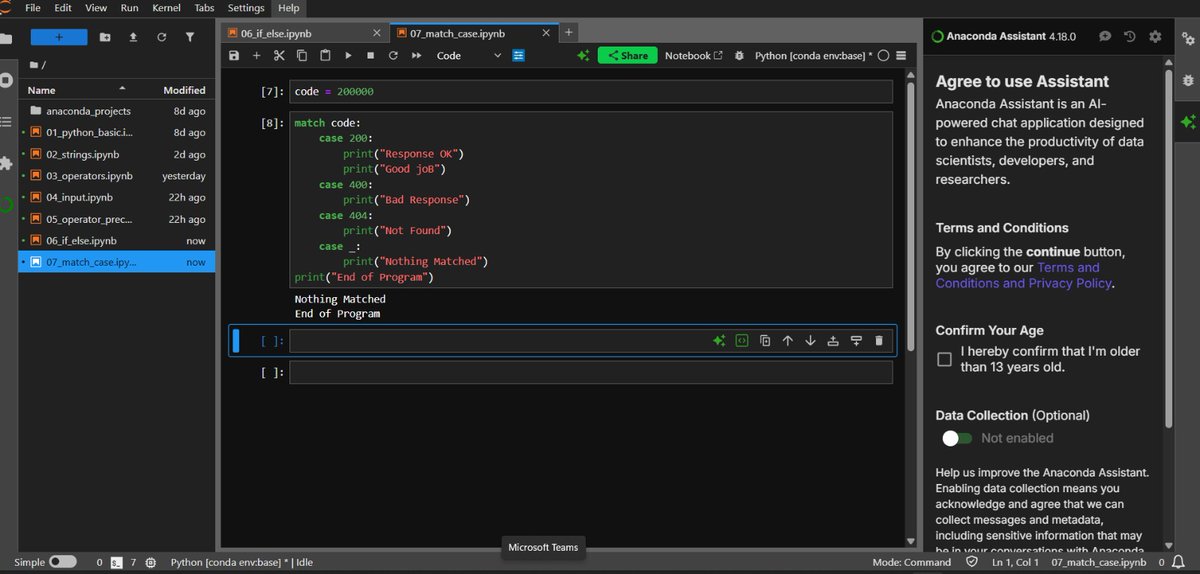Create a new folder in file browser

coord(106,37)
